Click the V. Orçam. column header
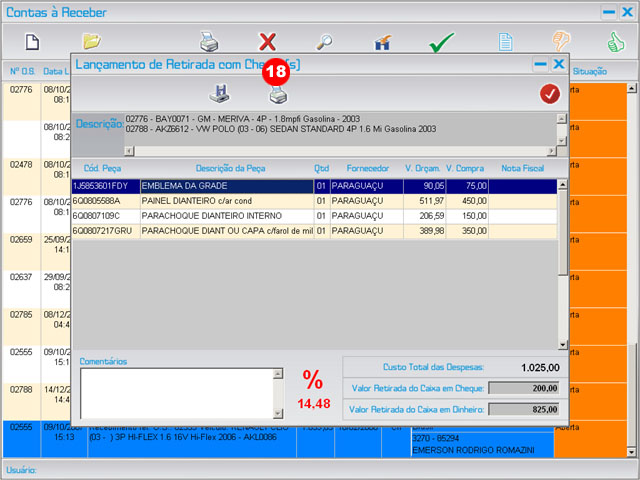The height and width of the screenshot is (480, 640). coord(423,168)
